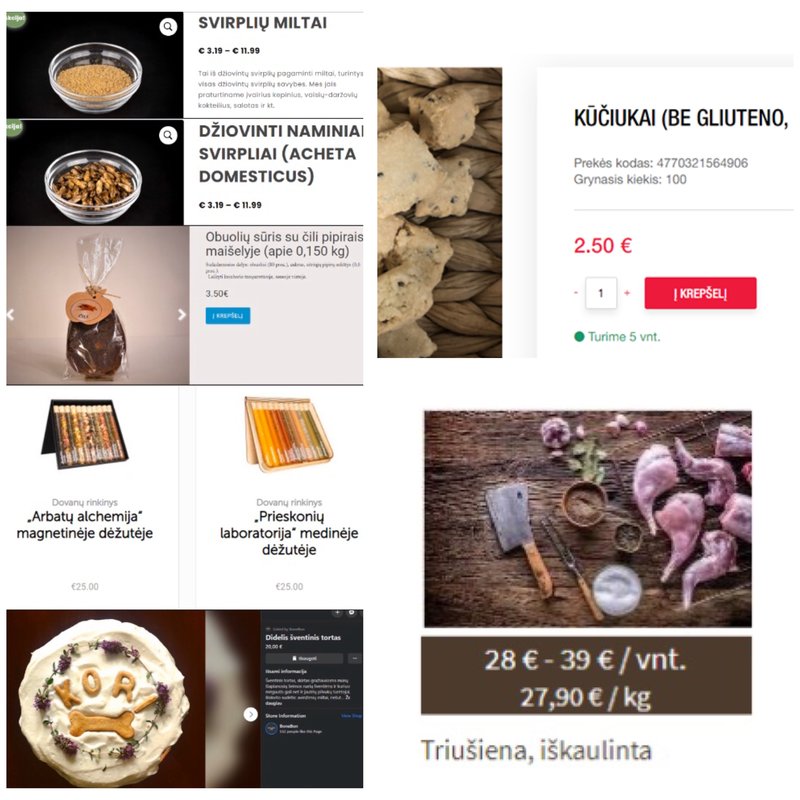Viewport: 800px width, 800px height.
Task: Show next image in cheese carousel
Action: [x=181, y=315]
